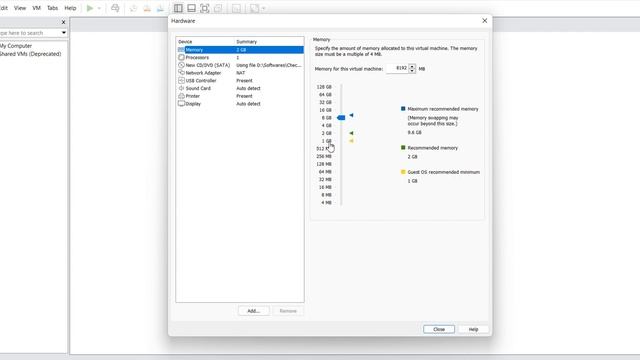The height and width of the screenshot is (360, 640).
Task: Toggle the thumbnail bar view icon
Action: 191,8
